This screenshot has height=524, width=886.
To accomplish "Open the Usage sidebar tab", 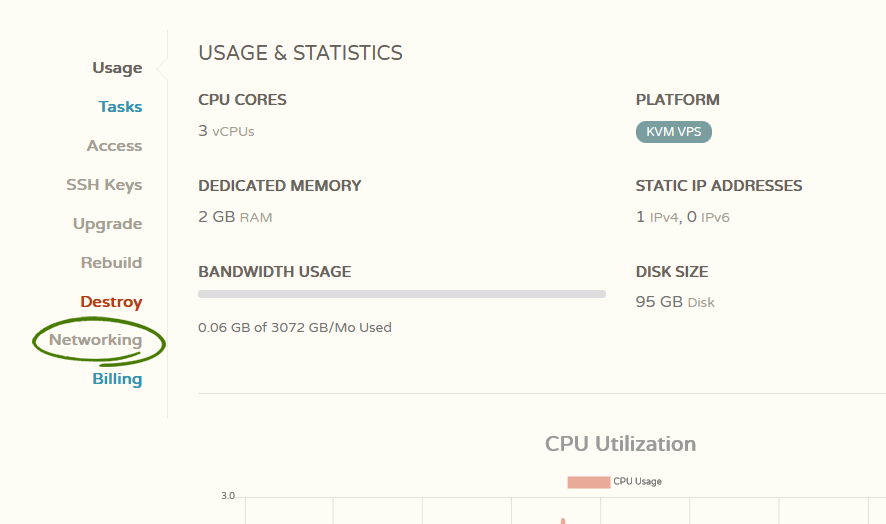I will click(x=117, y=68).
